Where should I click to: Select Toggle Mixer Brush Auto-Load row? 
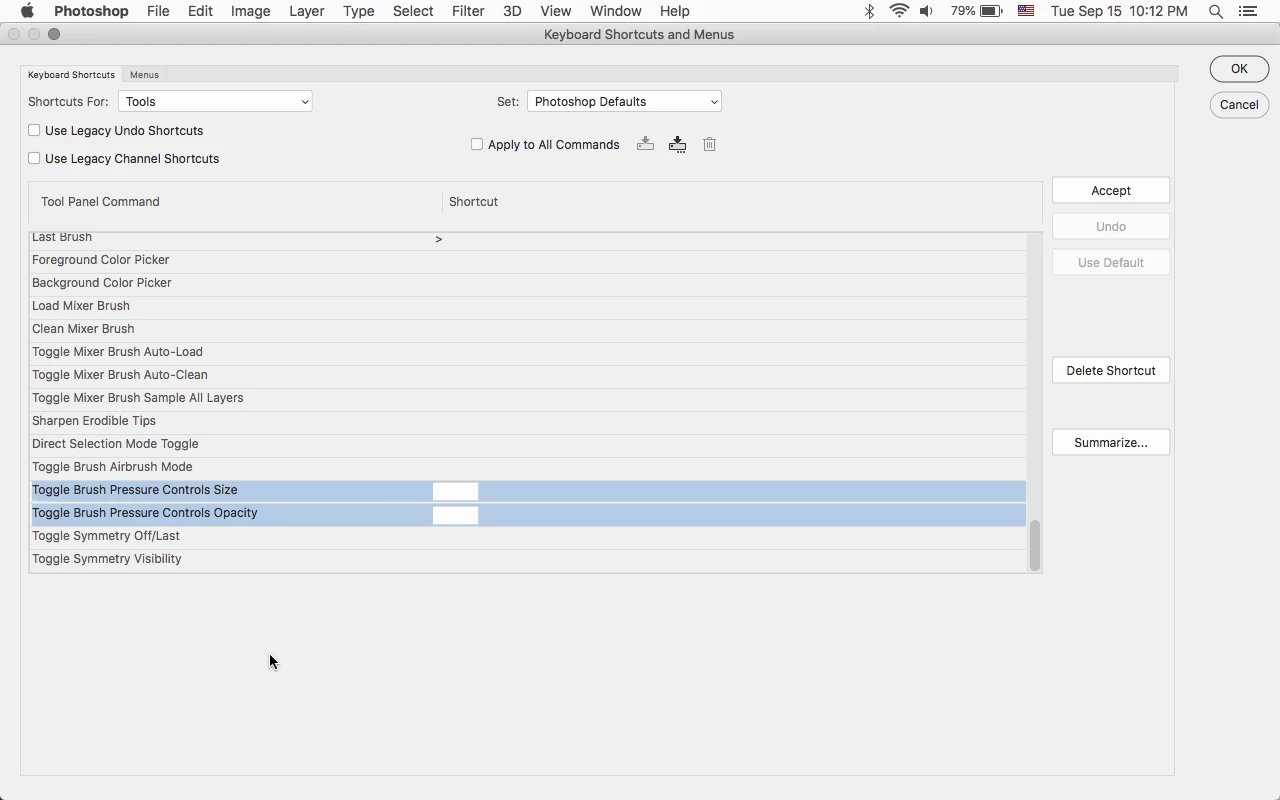(x=529, y=352)
